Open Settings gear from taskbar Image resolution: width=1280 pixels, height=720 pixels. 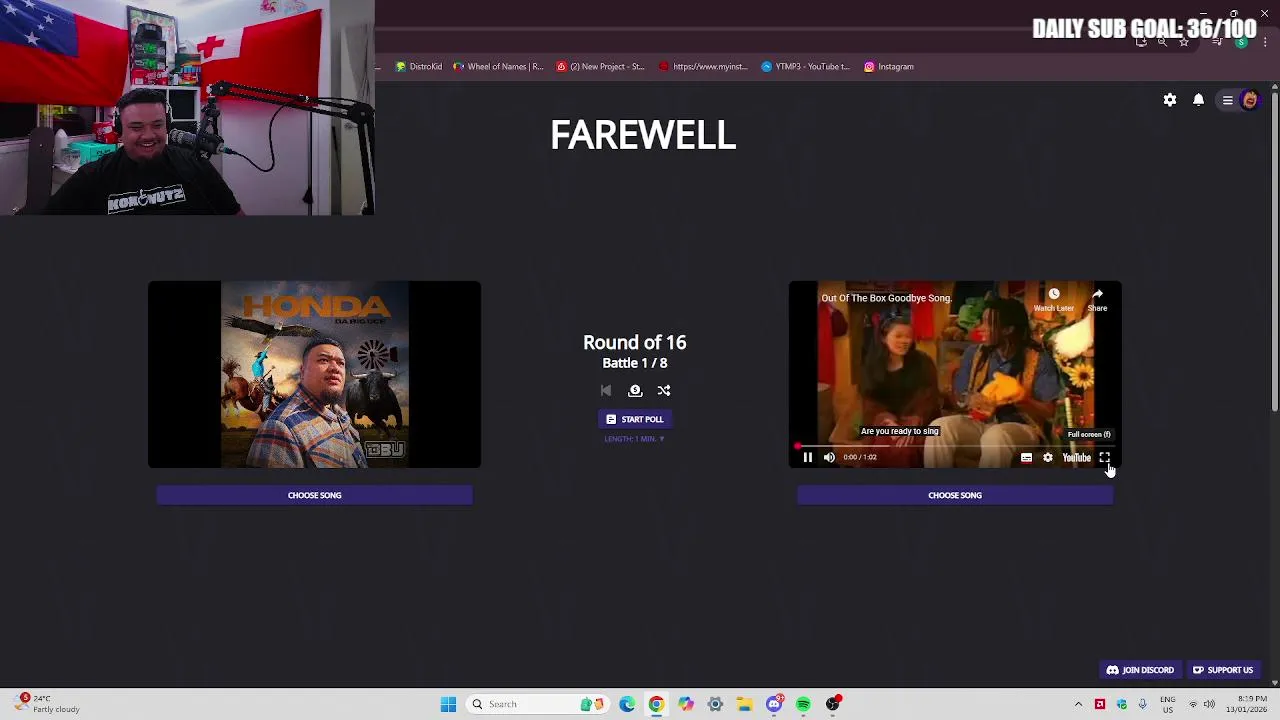715,704
